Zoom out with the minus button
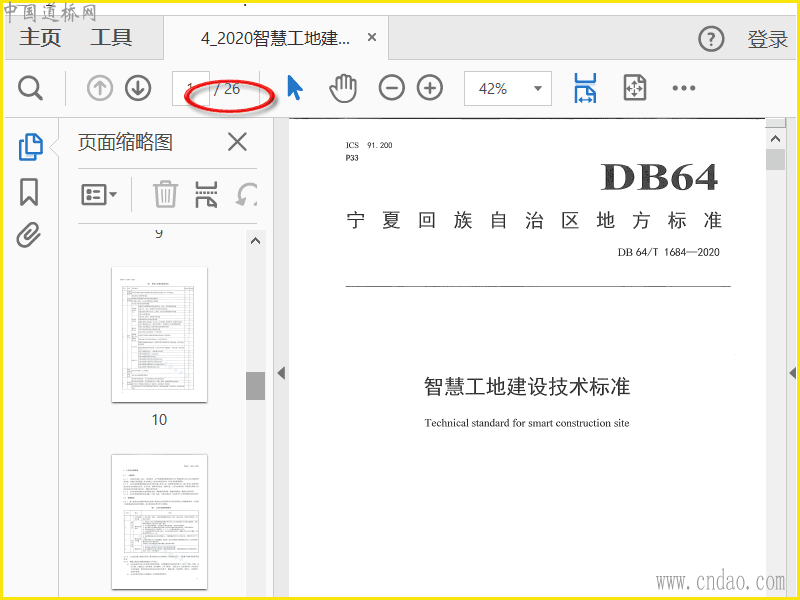This screenshot has height=600, width=800. (391, 88)
